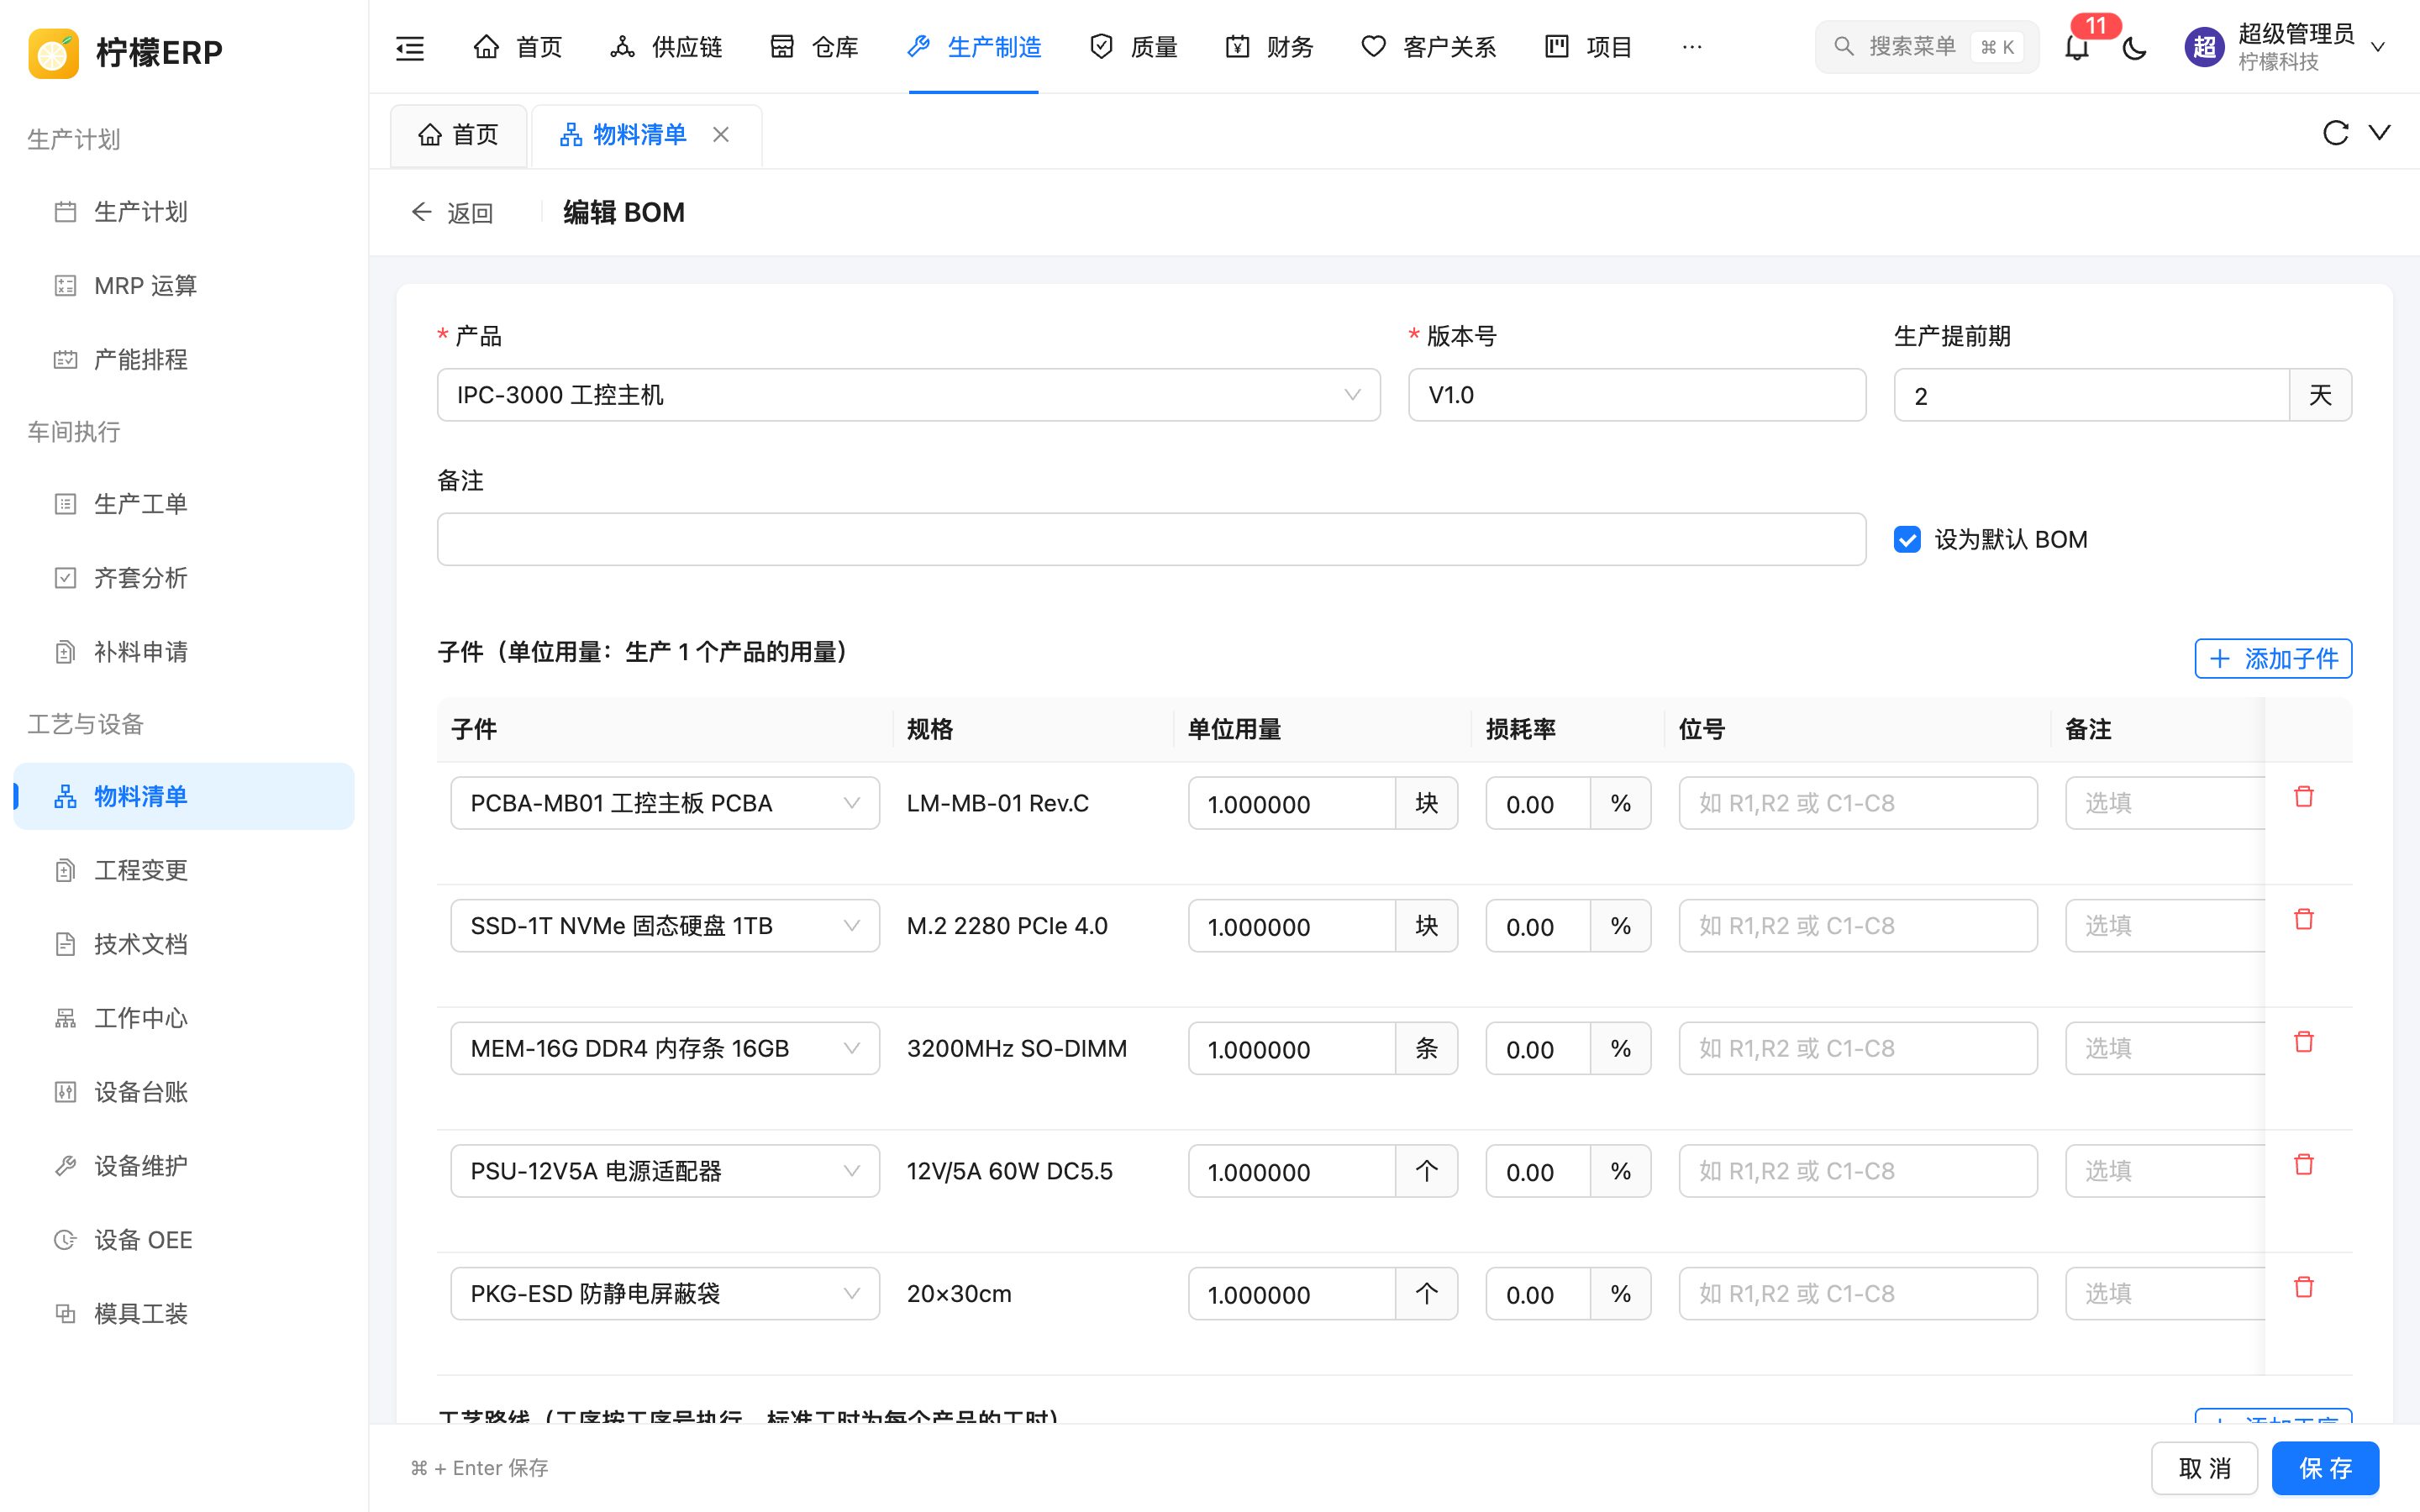Open 仓库 top menu

click(x=814, y=47)
